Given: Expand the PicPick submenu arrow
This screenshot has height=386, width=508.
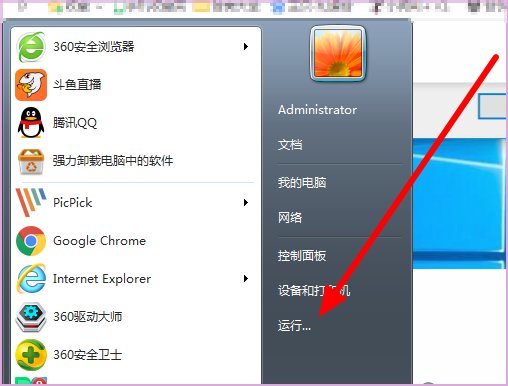Looking at the screenshot, I should click(x=246, y=202).
